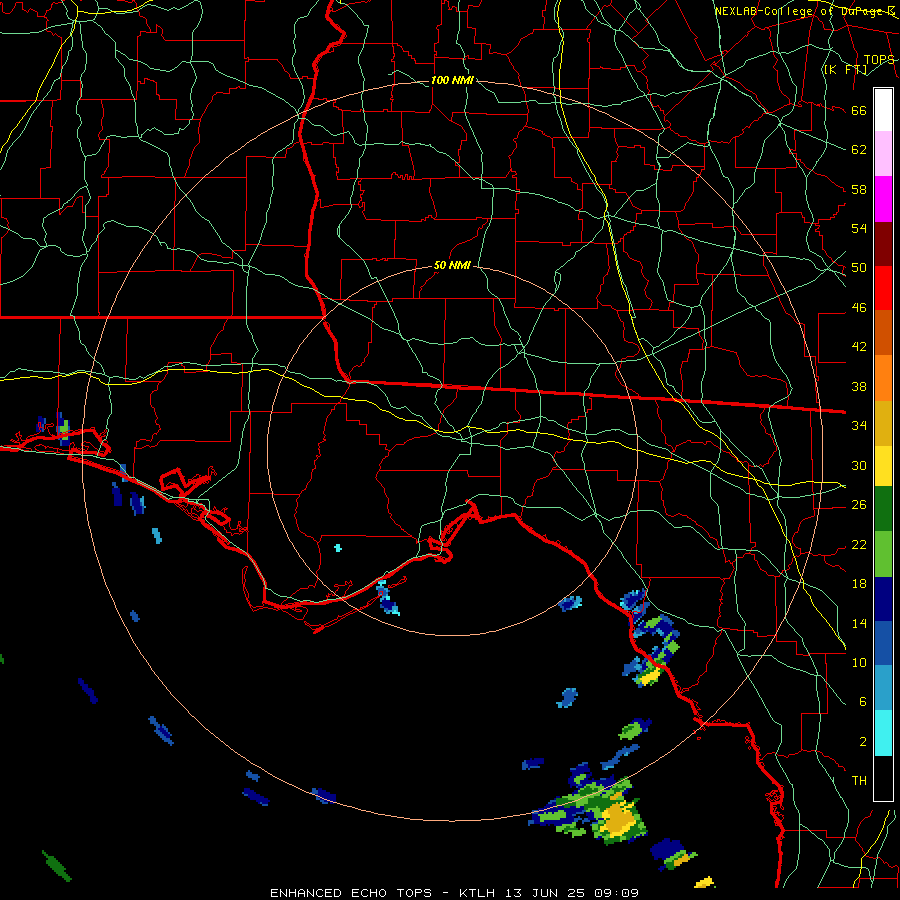Click the legend value "38"
900x900 pixels.
coord(859,386)
